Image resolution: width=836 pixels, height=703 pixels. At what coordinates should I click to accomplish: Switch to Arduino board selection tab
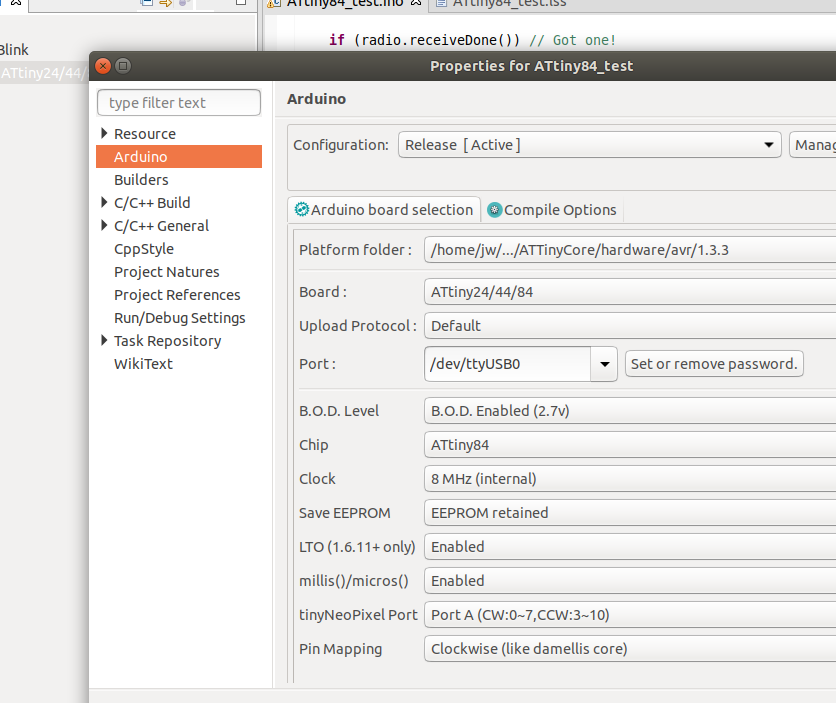tap(384, 209)
